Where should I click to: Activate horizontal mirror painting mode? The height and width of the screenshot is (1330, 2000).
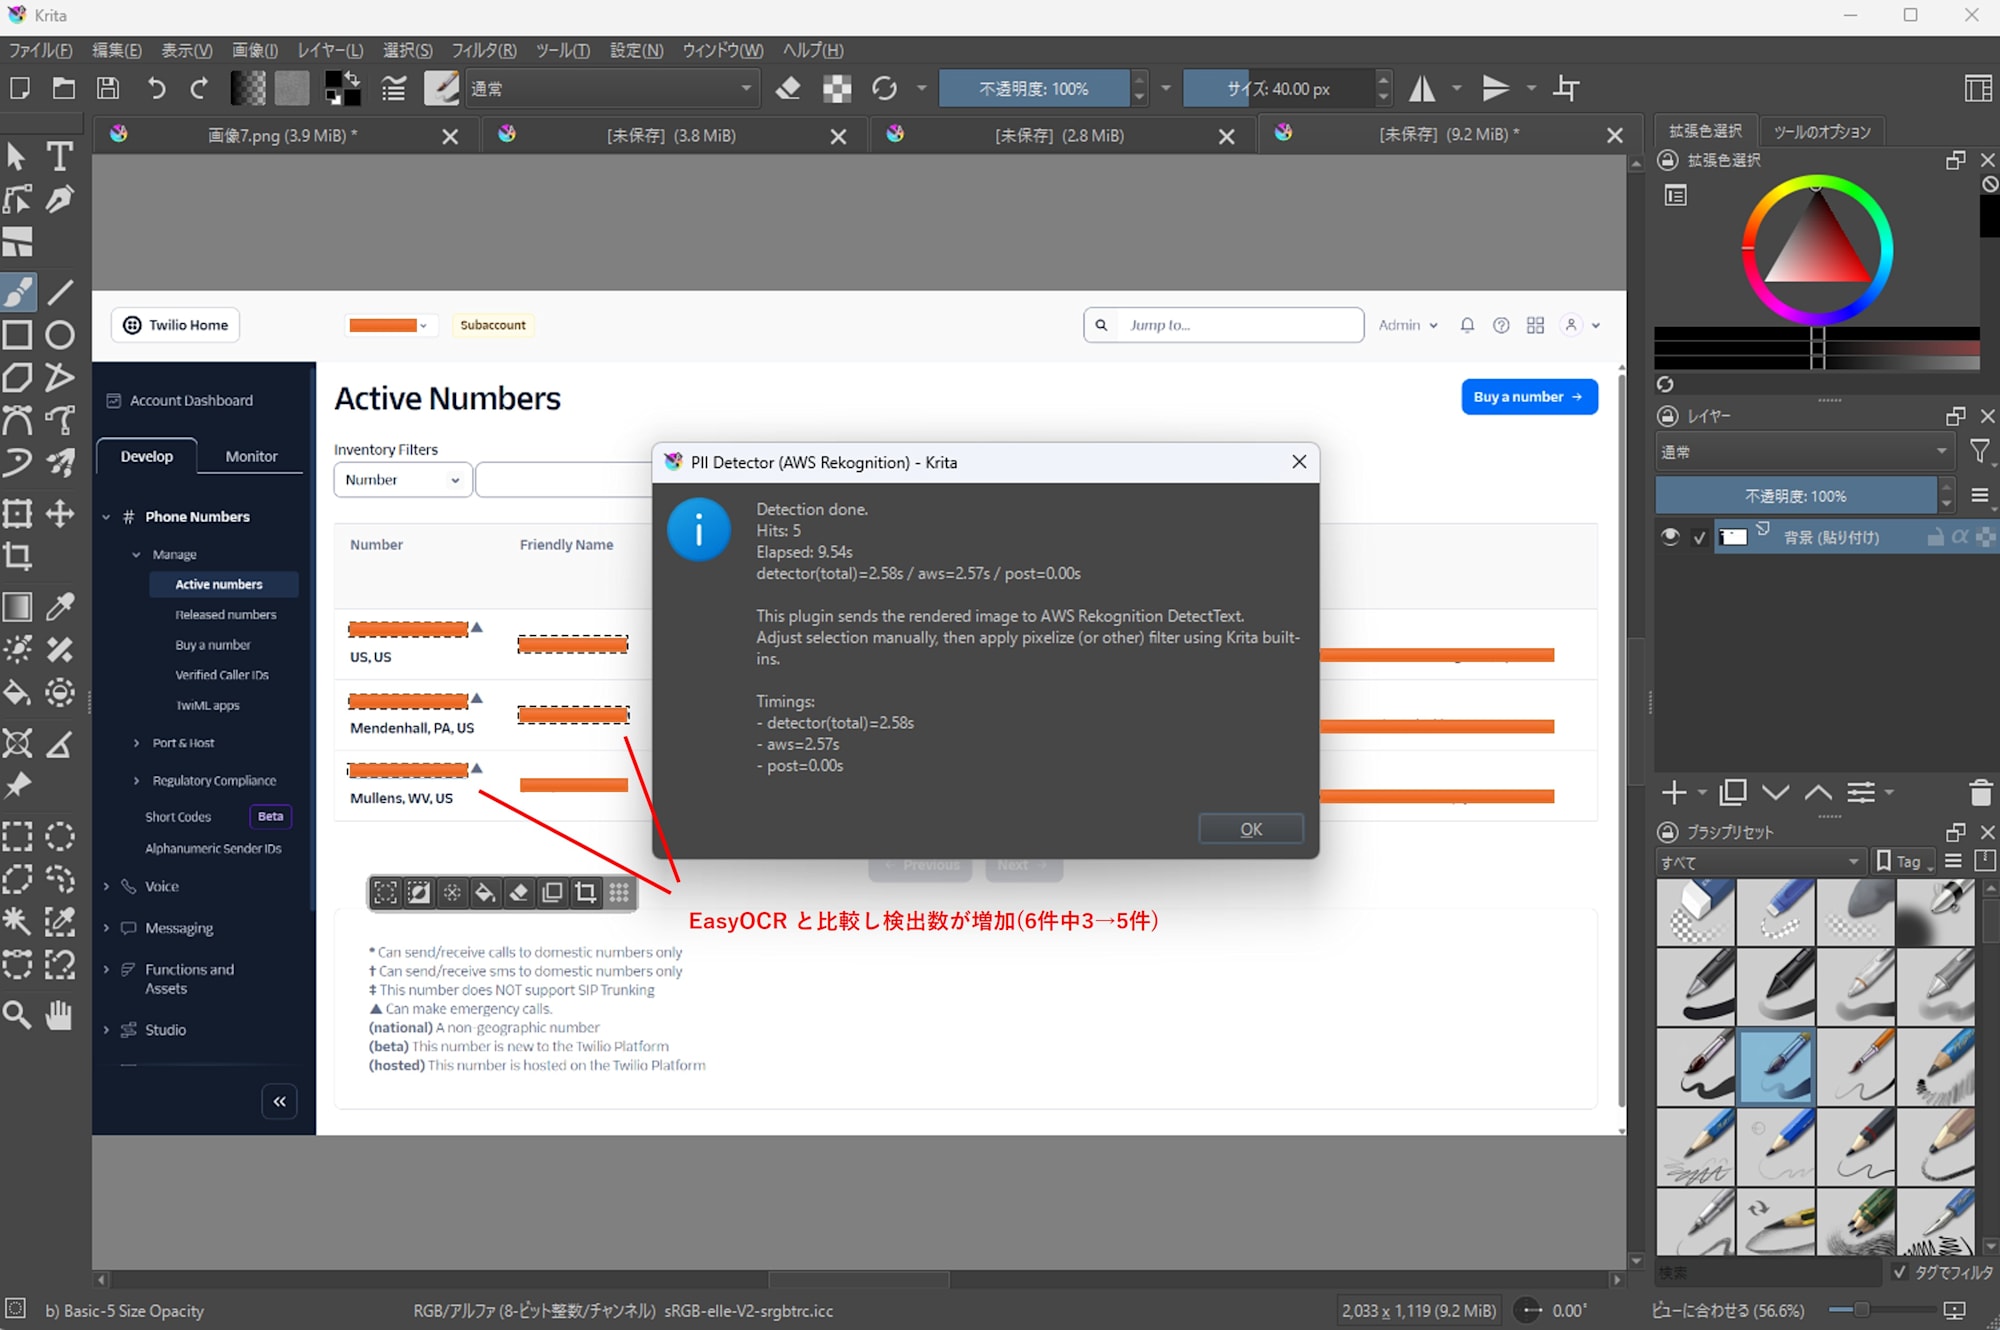[1422, 88]
